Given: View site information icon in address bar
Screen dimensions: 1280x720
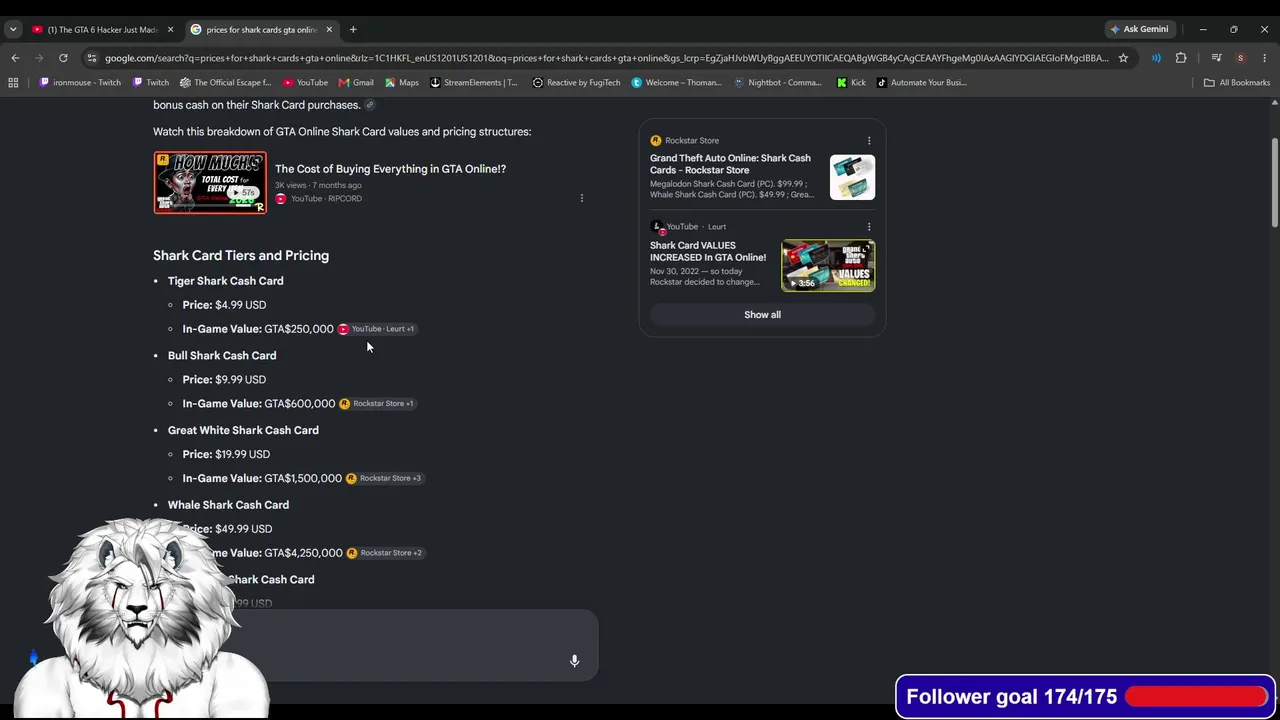Looking at the screenshot, I should point(92,58).
